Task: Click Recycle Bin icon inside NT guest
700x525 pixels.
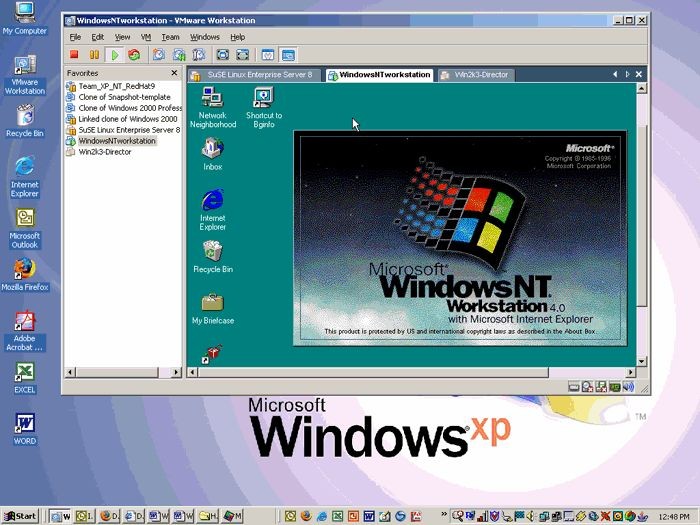Action: (212, 256)
